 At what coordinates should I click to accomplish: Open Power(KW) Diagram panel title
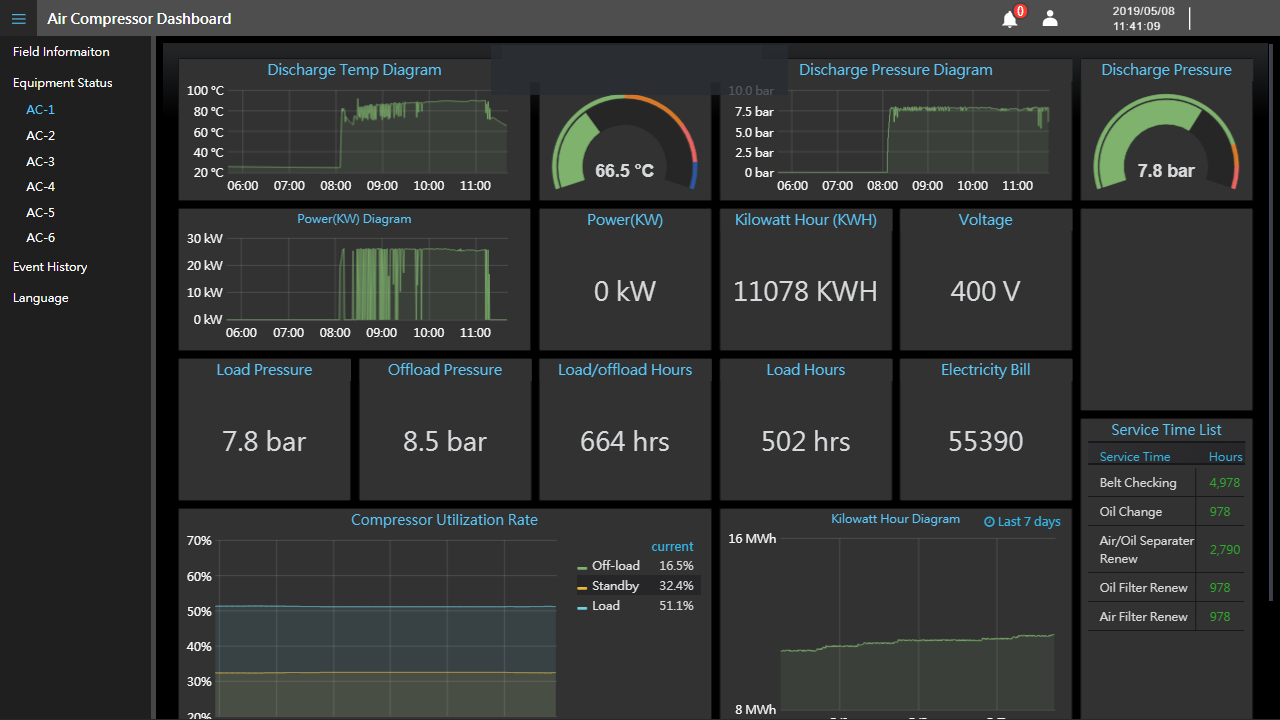(354, 219)
